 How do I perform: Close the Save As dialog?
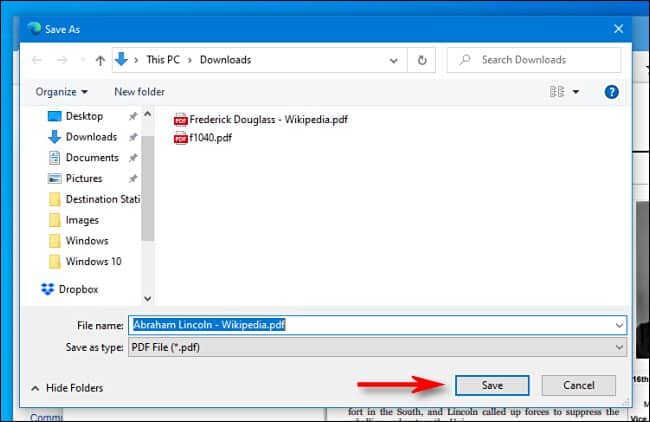[x=618, y=29]
